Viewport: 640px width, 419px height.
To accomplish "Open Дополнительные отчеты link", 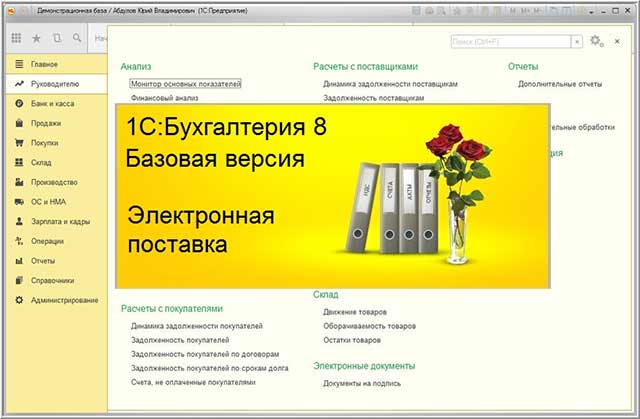I will (x=560, y=84).
